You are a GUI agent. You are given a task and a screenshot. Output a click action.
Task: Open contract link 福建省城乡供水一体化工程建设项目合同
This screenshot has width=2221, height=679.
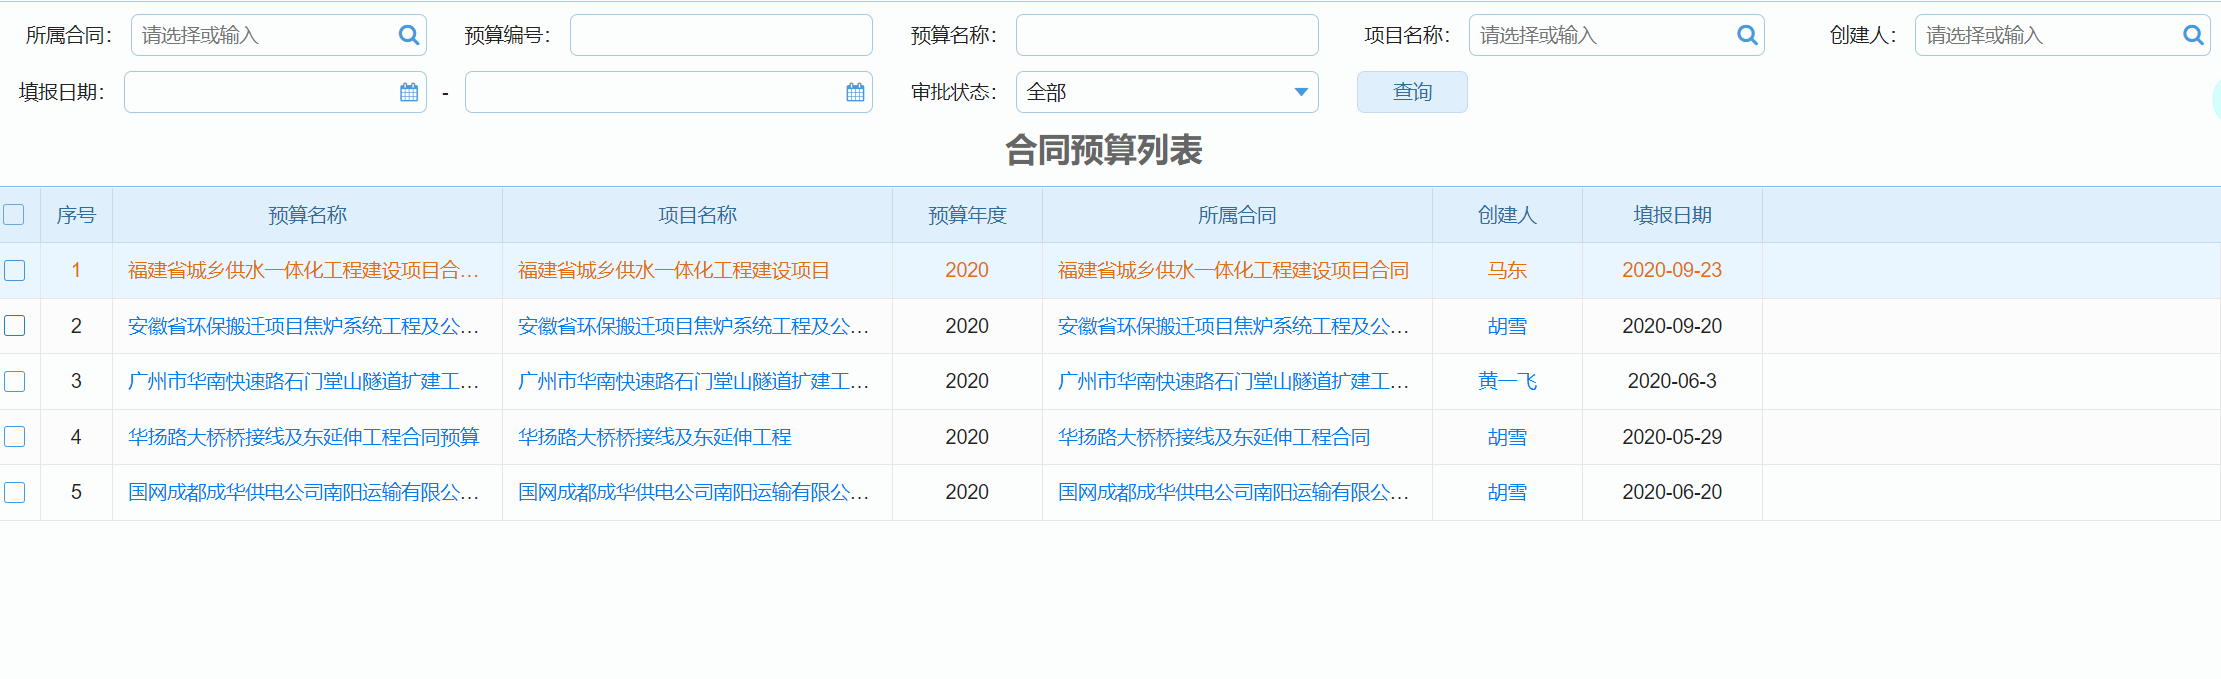(1232, 270)
